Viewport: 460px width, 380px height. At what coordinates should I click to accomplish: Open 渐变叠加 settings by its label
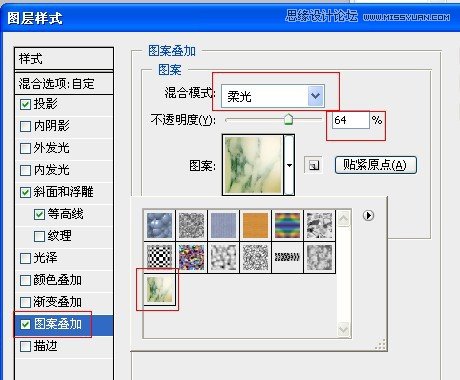point(58,302)
